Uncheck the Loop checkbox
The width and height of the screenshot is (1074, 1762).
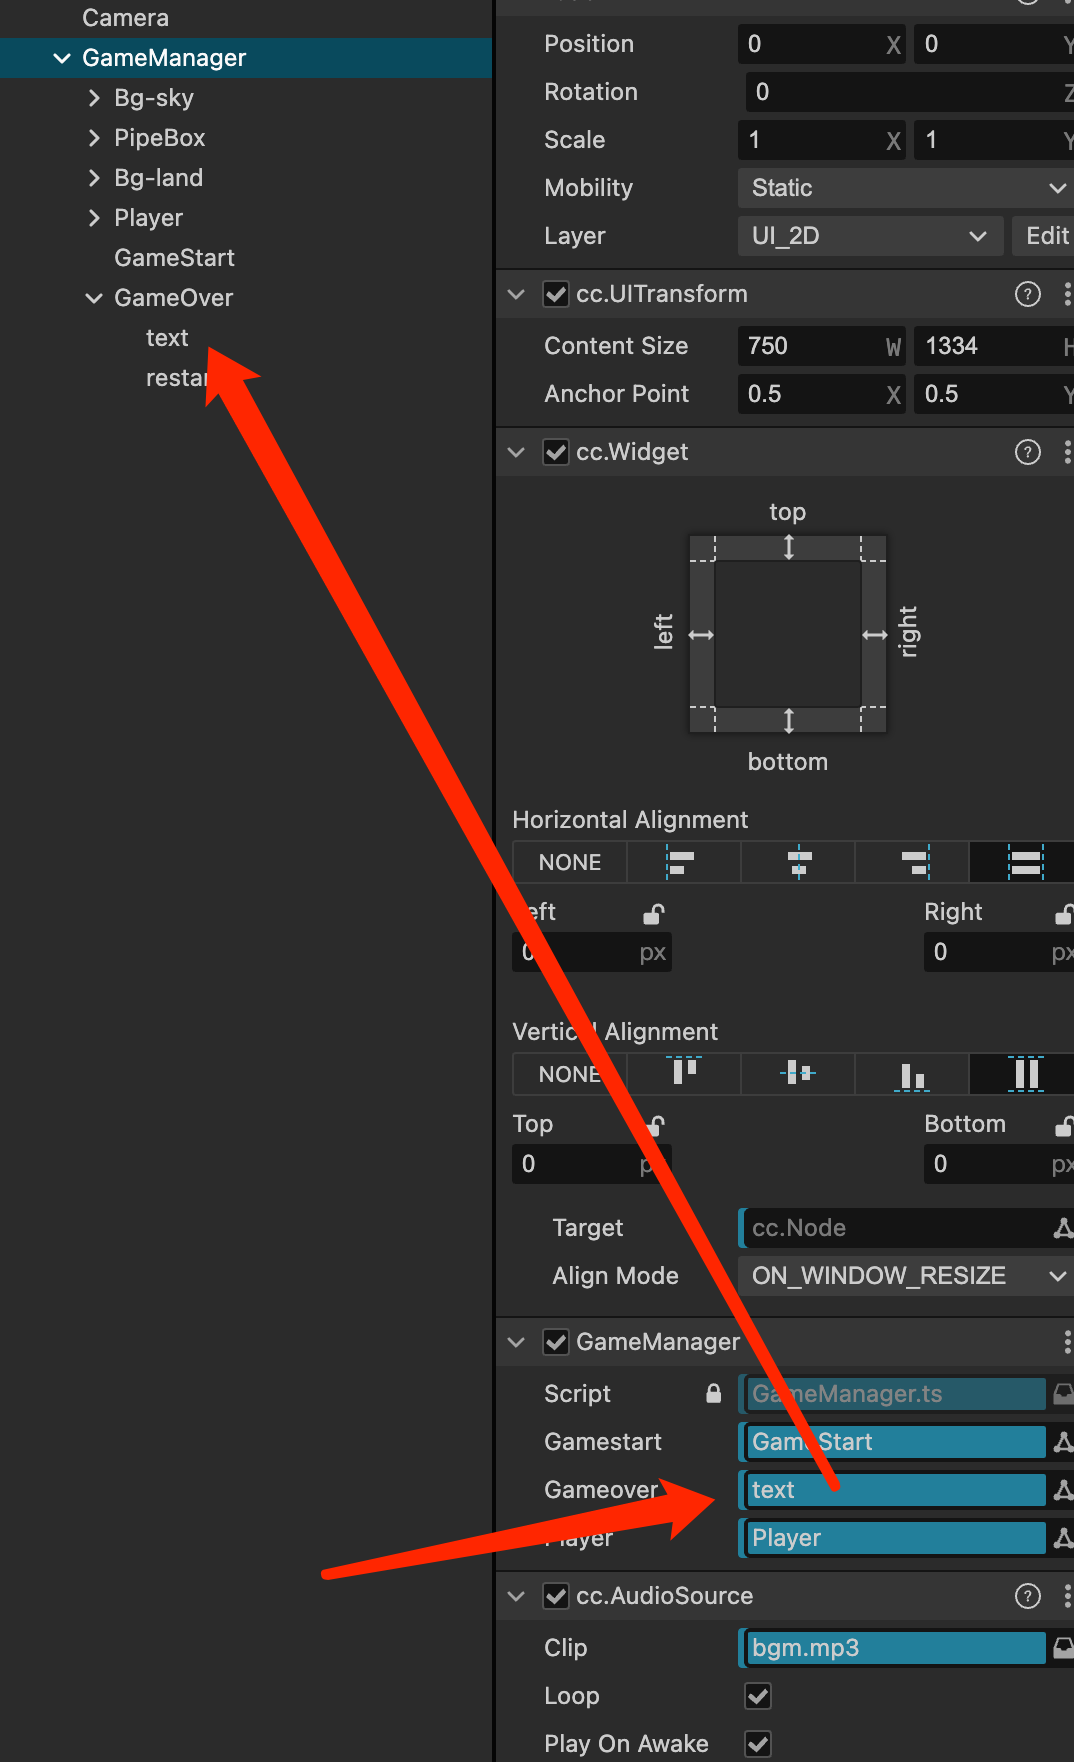pos(758,1696)
